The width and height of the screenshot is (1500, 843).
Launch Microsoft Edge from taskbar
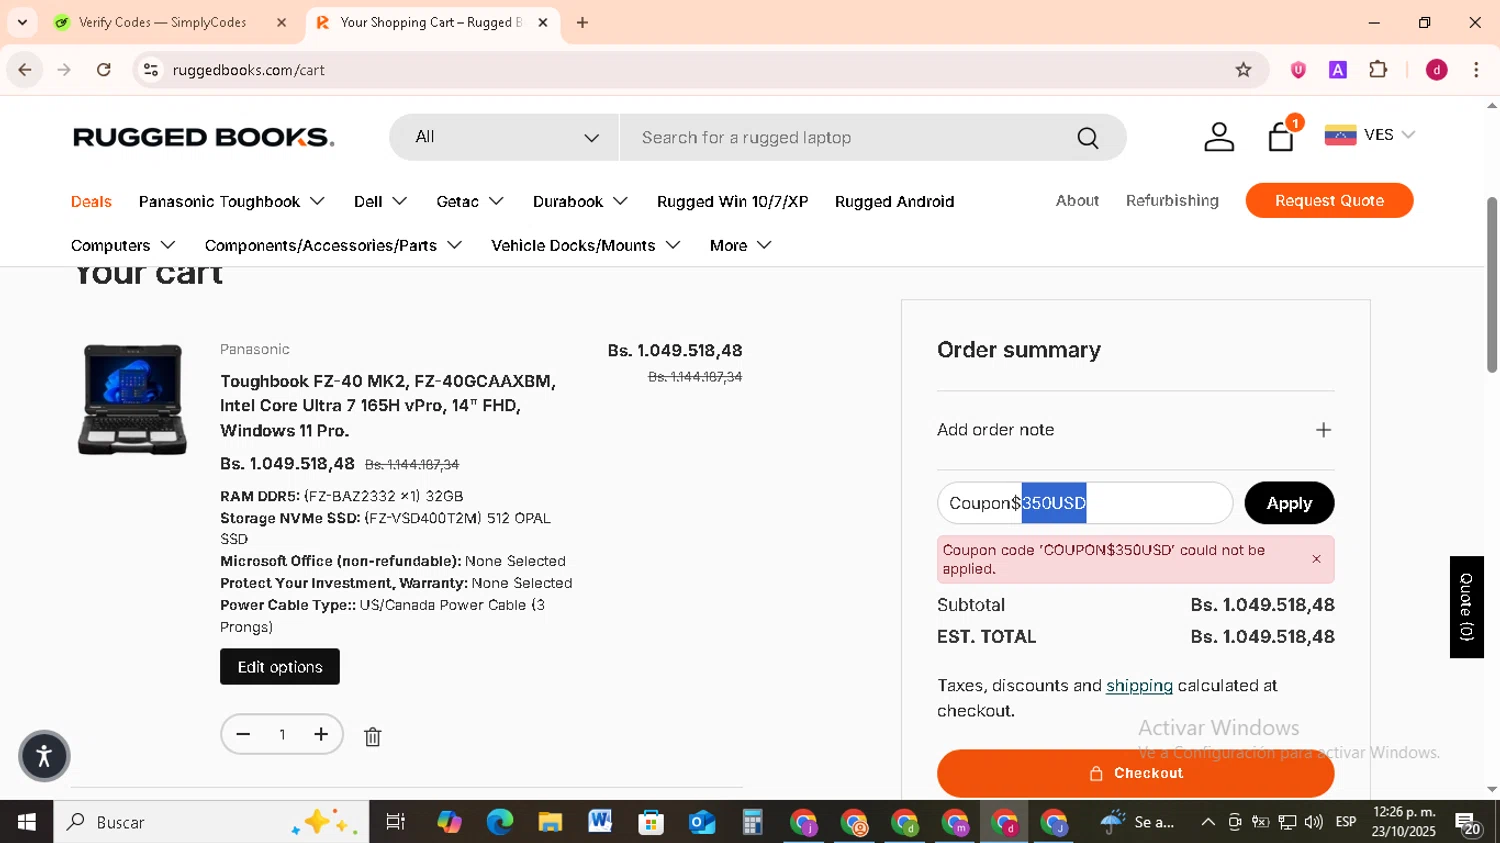tap(499, 822)
